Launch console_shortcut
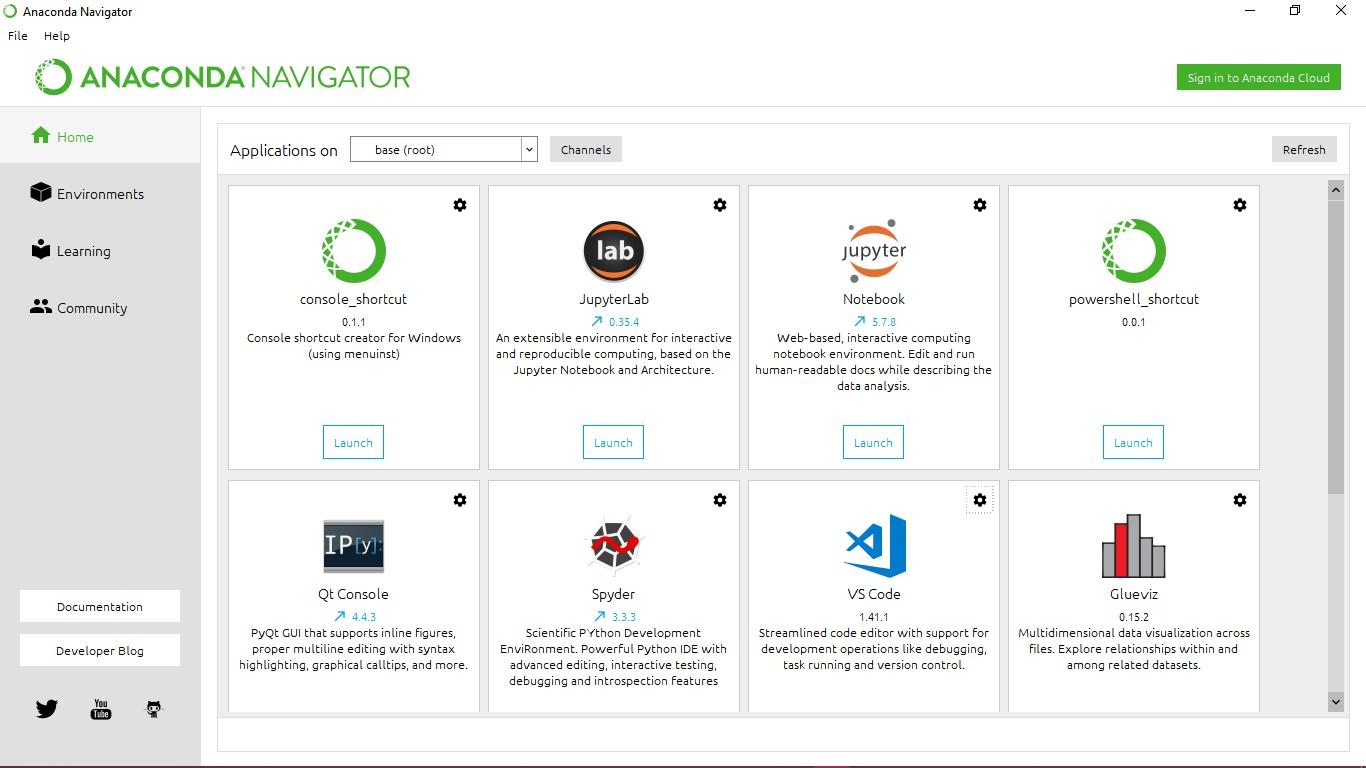1366x768 pixels. (x=353, y=442)
